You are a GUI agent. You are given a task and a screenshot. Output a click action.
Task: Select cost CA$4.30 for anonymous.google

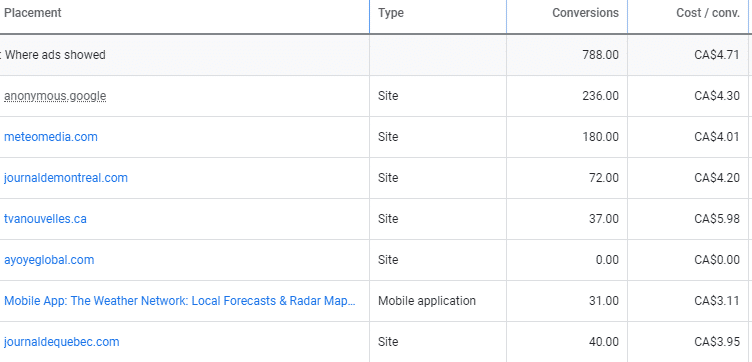(x=717, y=96)
